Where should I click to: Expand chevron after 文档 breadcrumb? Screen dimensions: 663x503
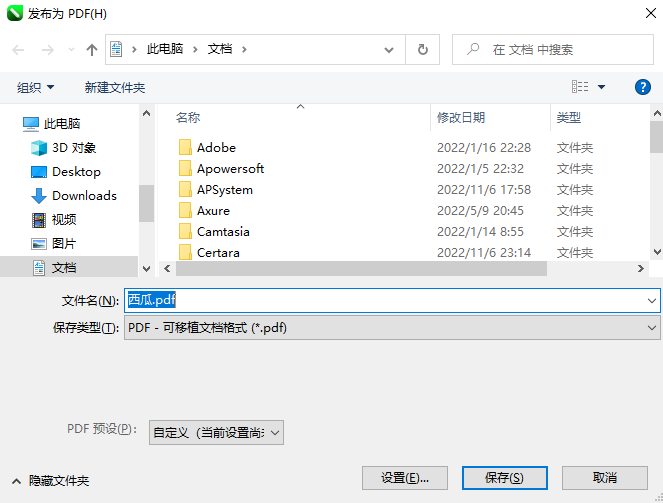click(244, 49)
